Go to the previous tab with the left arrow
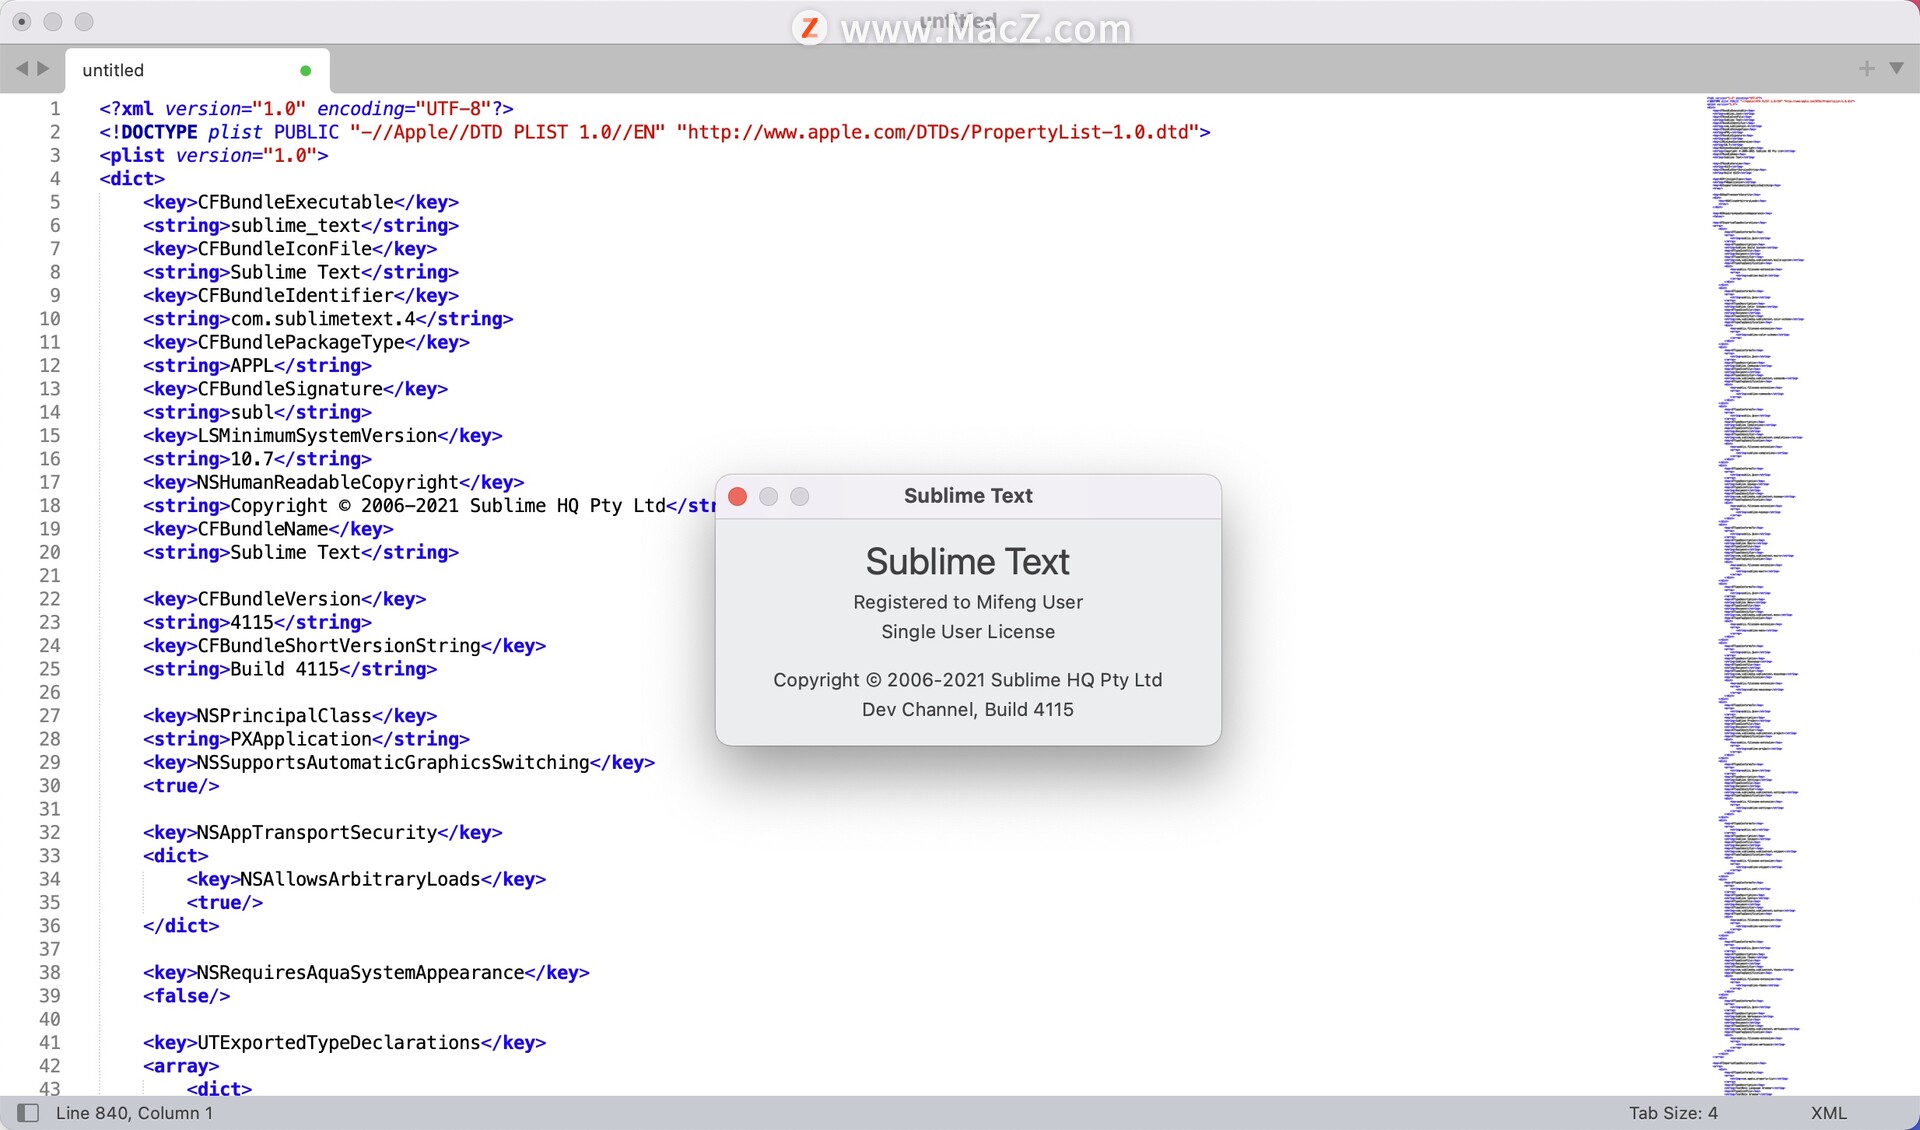The width and height of the screenshot is (1920, 1130). [x=21, y=69]
